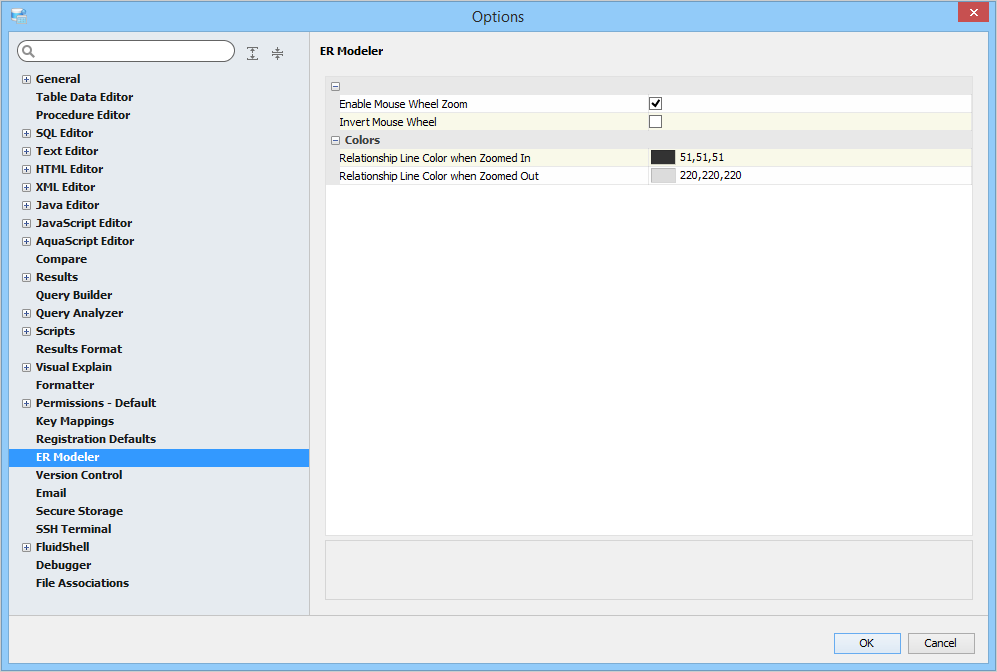Select the Query Analyzer label
997x672 pixels.
pyautogui.click(x=79, y=313)
